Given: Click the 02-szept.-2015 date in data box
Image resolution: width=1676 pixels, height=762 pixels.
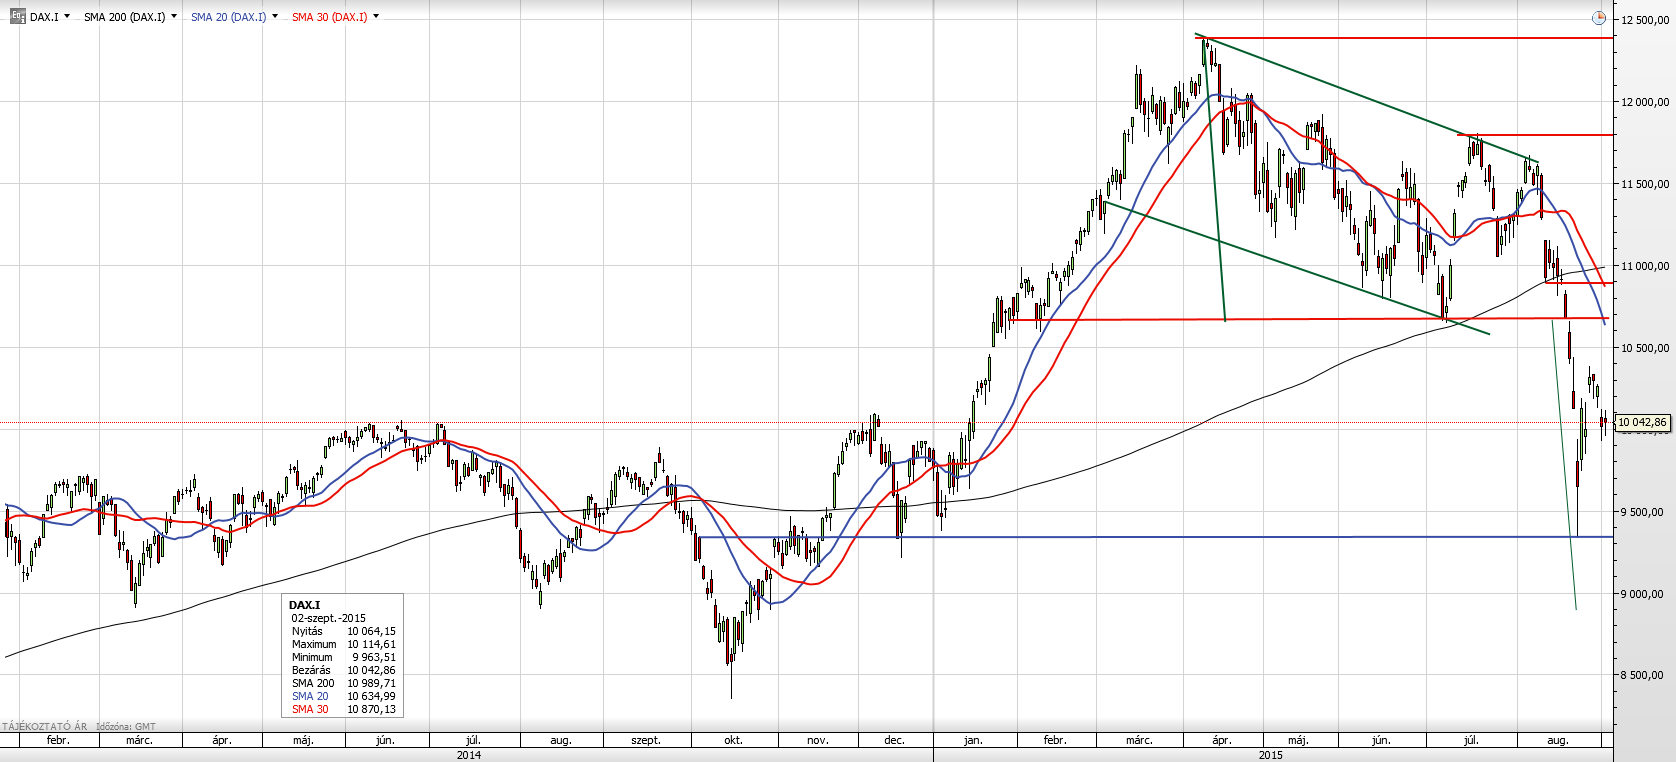Looking at the screenshot, I should tap(329, 618).
